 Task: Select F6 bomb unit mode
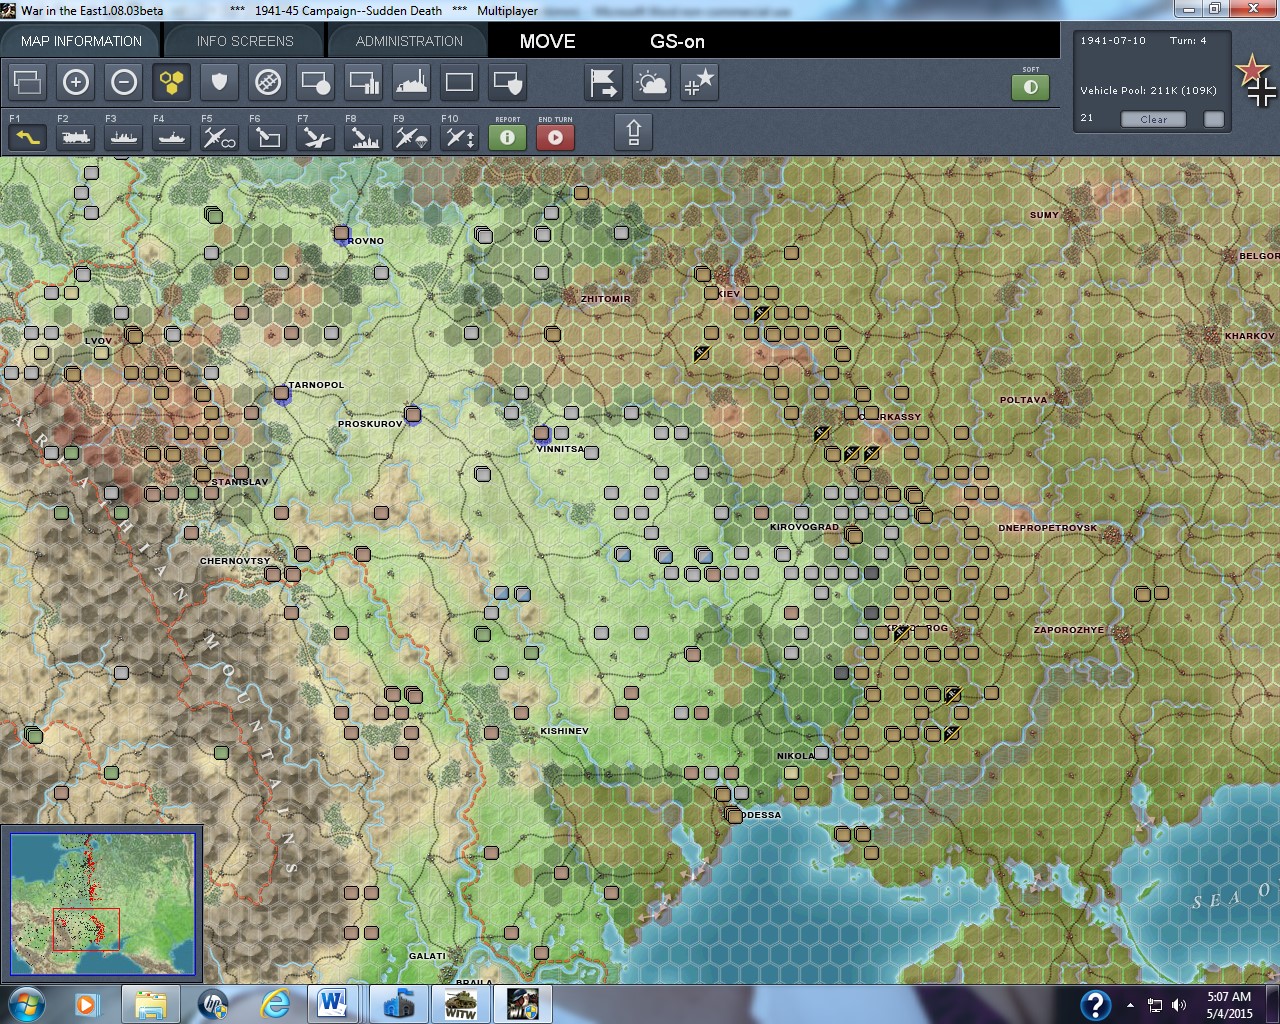click(x=268, y=137)
